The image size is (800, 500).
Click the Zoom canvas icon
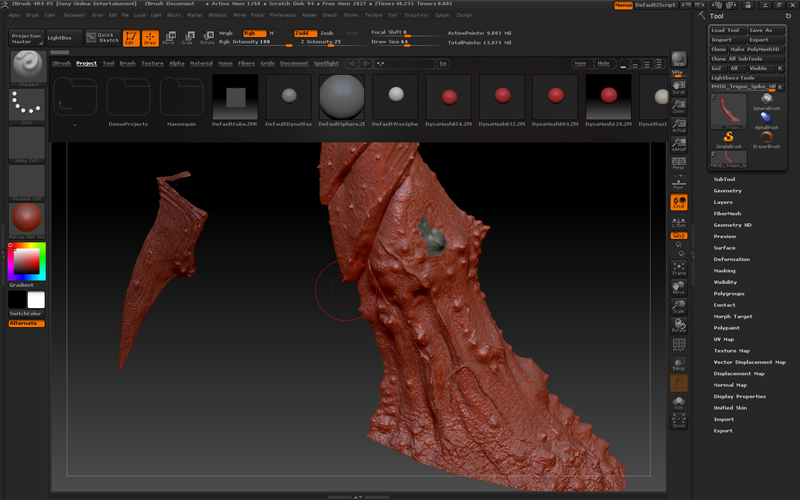pyautogui.click(x=679, y=106)
